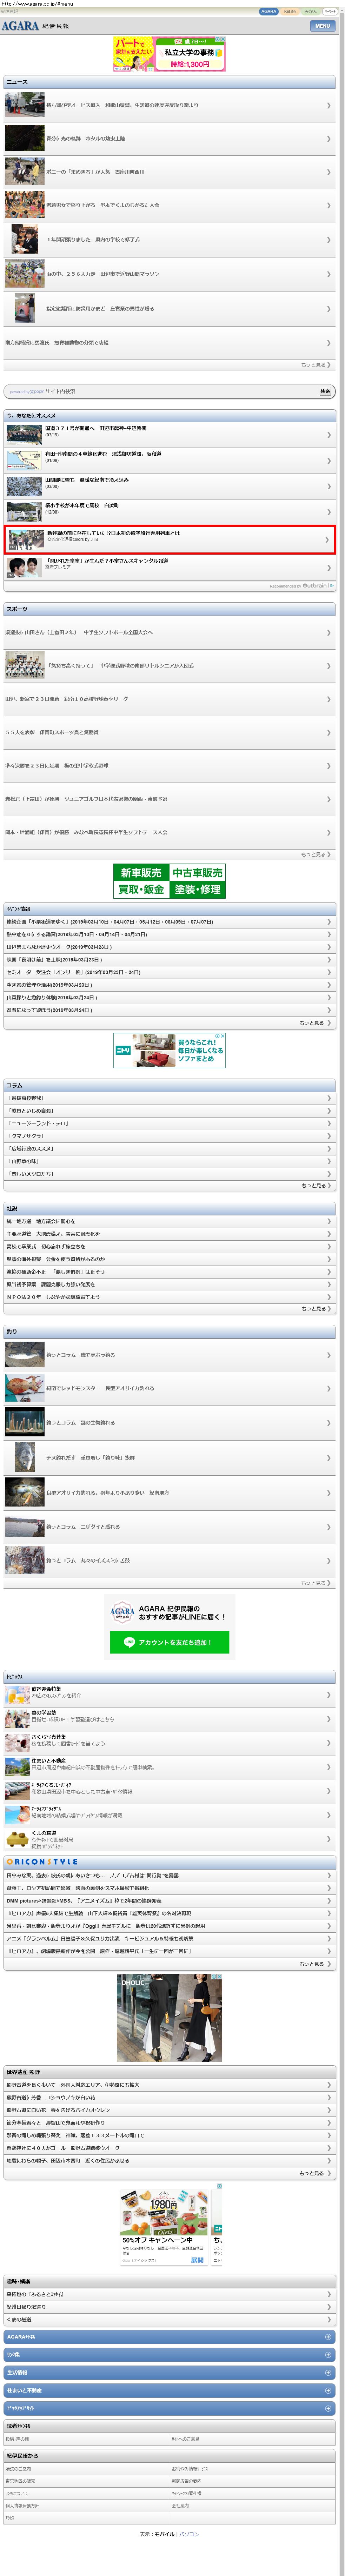
Task: Click the 塗装・修理 green button
Action: click(198, 890)
